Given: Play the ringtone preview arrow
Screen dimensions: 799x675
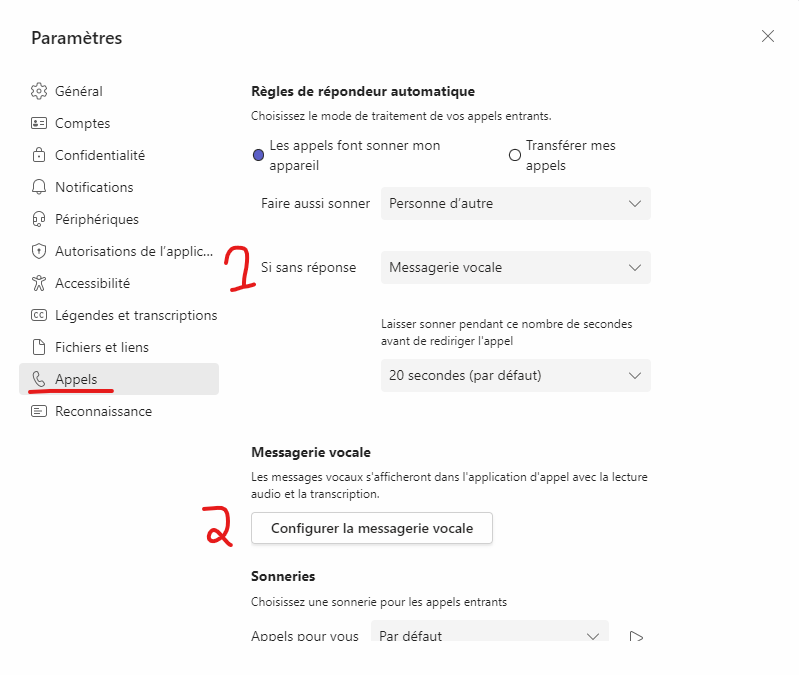Looking at the screenshot, I should pos(635,636).
